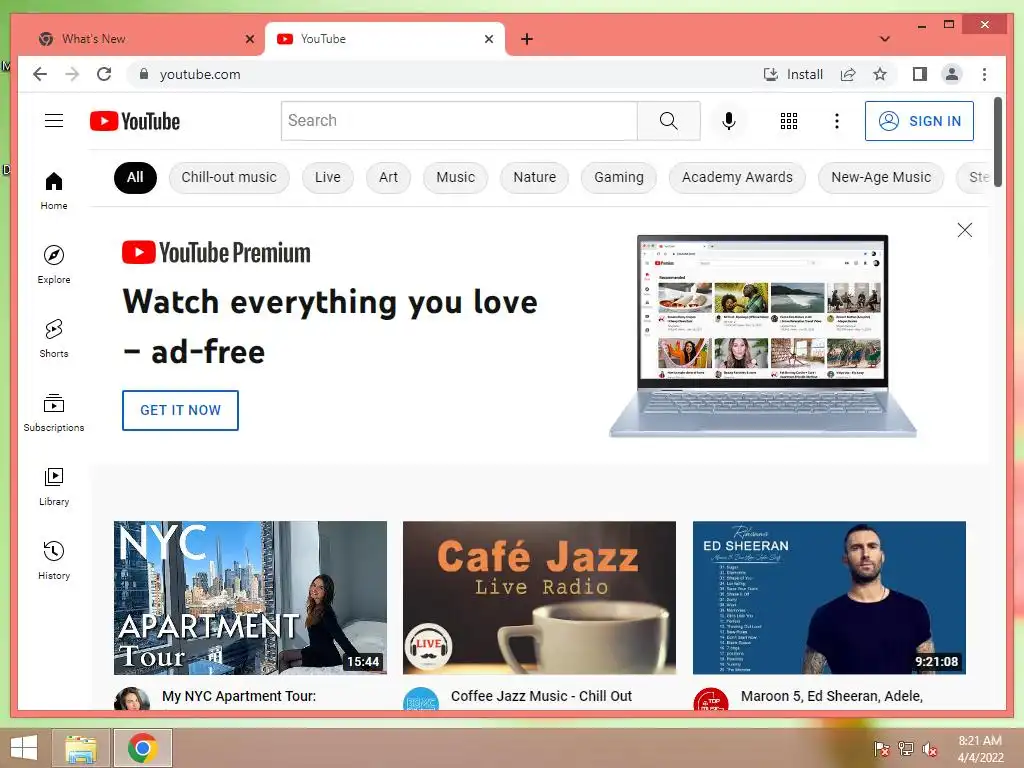The width and height of the screenshot is (1024, 768).
Task: Select the Art filter chip
Action: [389, 178]
